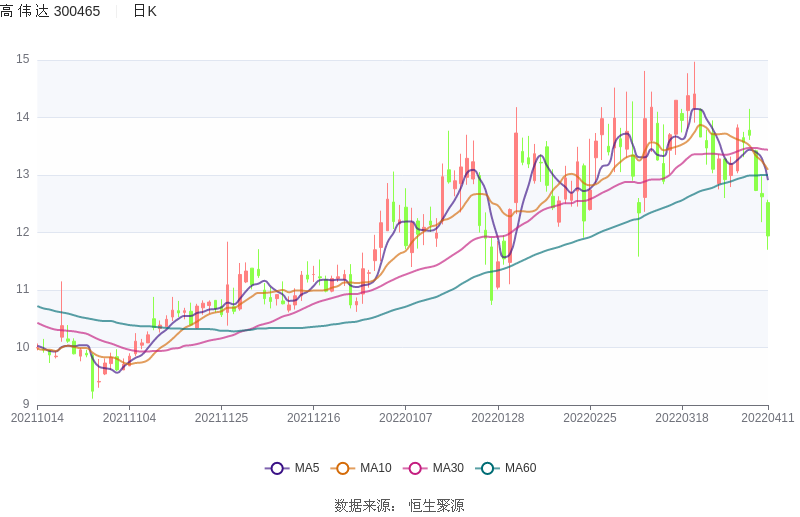Screen dimensions: 800x517
Task: Open the 恒生聚源 data source text
Action: pos(436,506)
